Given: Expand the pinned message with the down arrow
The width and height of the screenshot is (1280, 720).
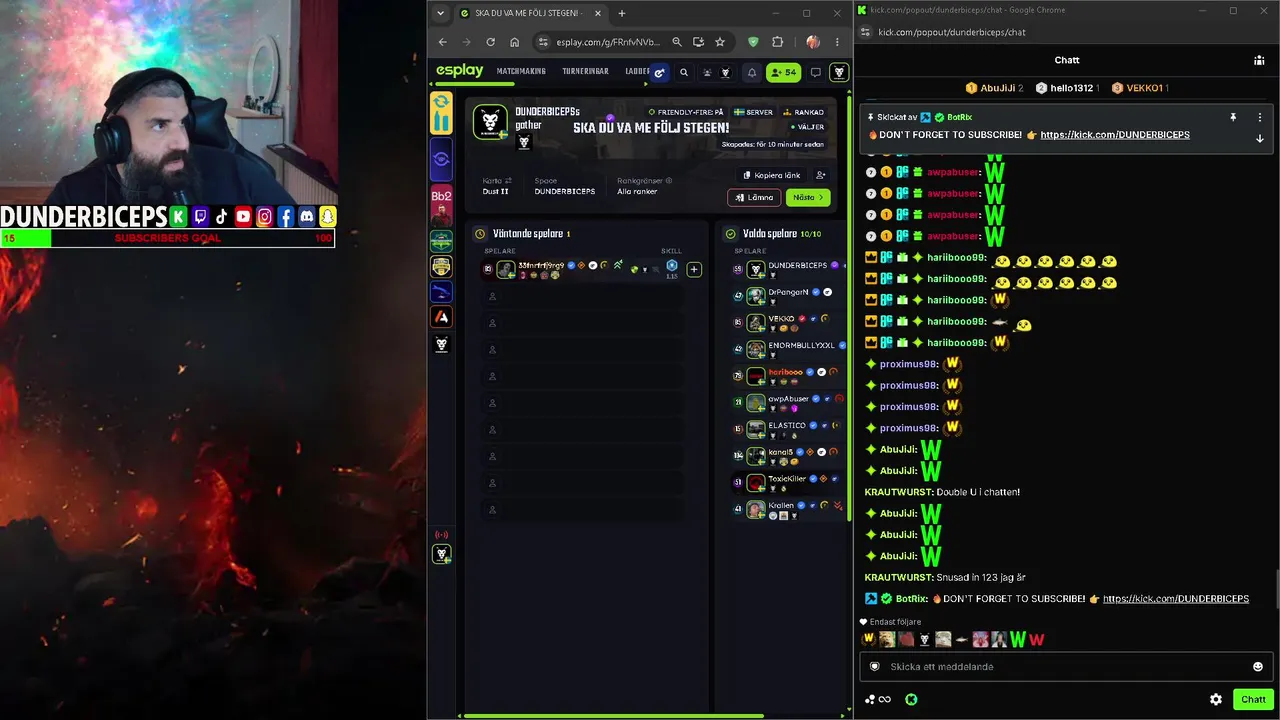Looking at the screenshot, I should pos(1259,138).
